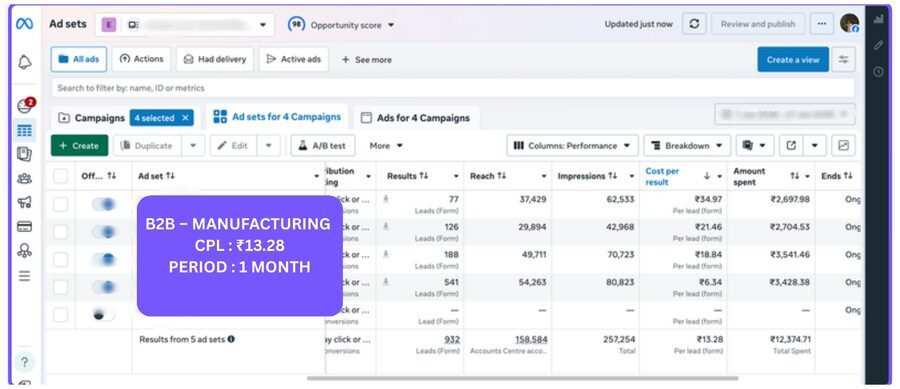Click the Create a view button

[793, 60]
